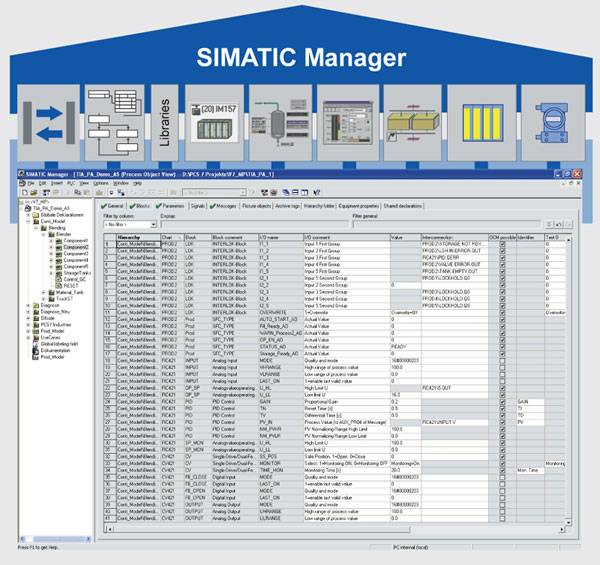The width and height of the screenshot is (600, 565).
Task: Expand the Material_Tank tree node
Action: 42,292
